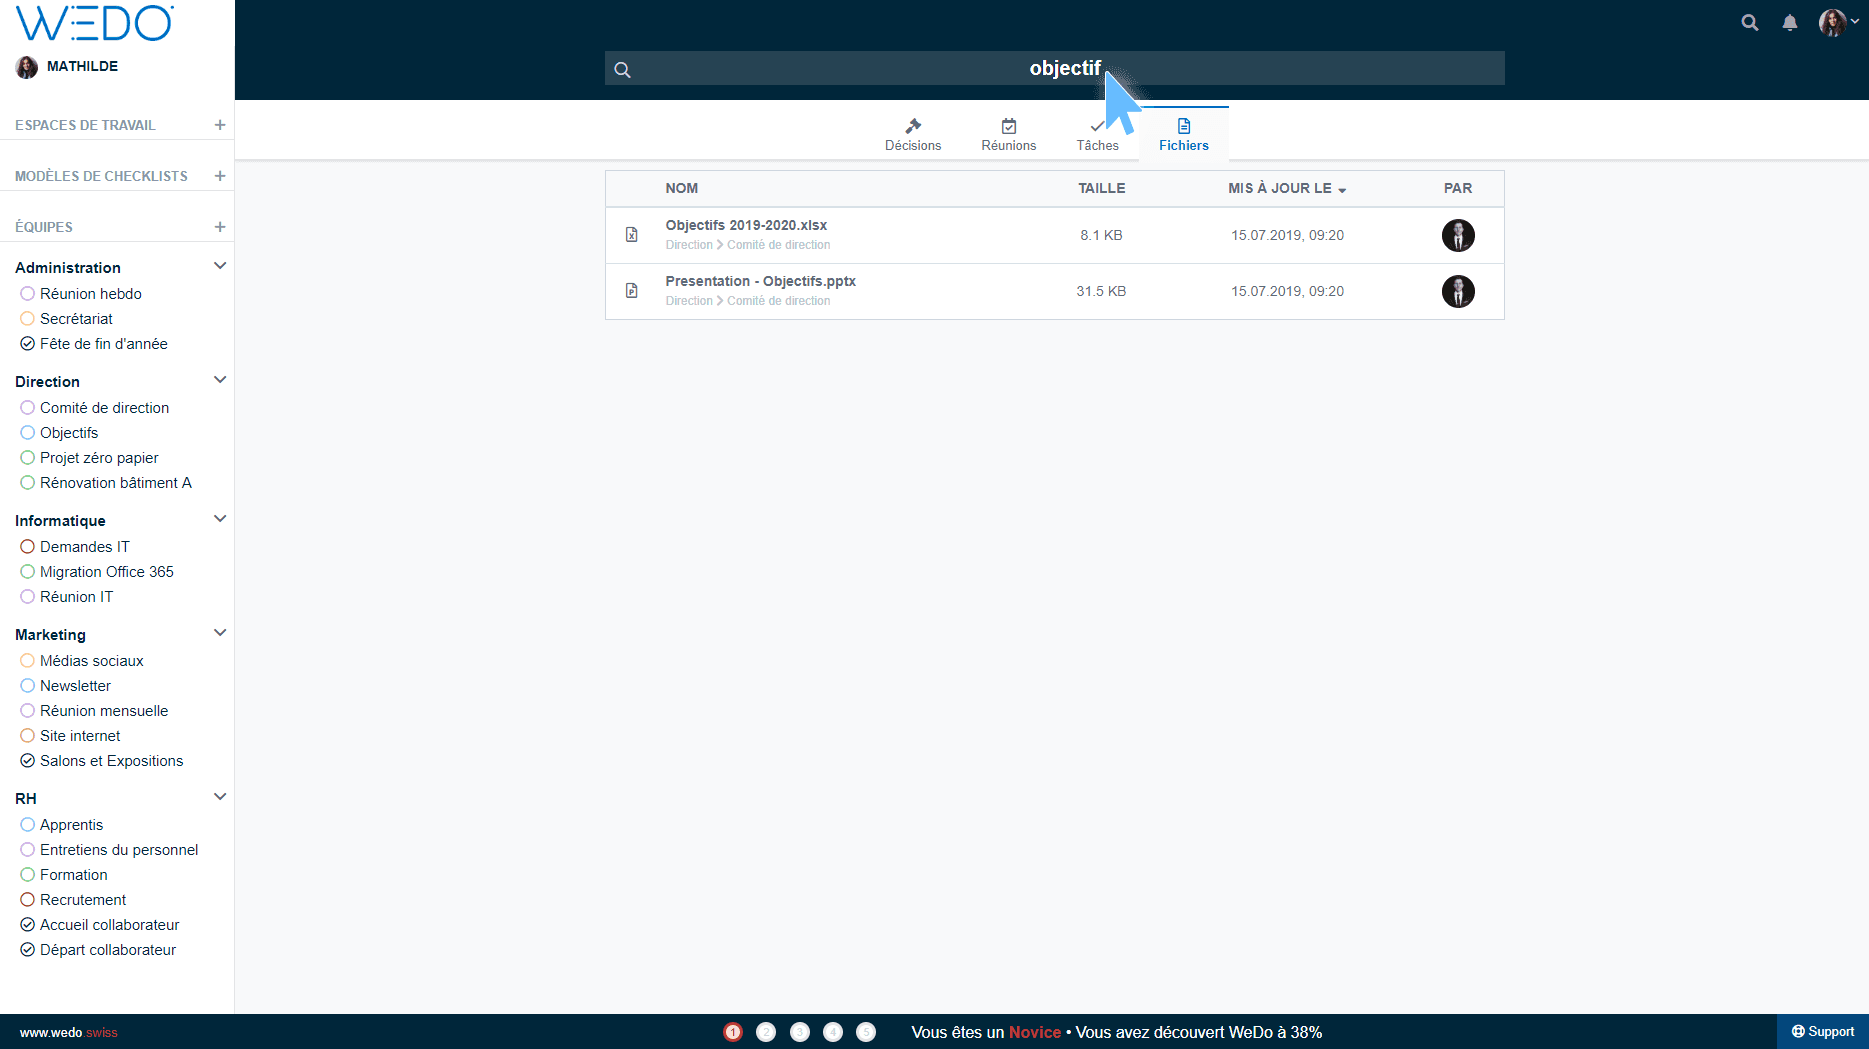Open the user profile dropdown at top right
This screenshot has width=1869, height=1049.
click(1838, 22)
